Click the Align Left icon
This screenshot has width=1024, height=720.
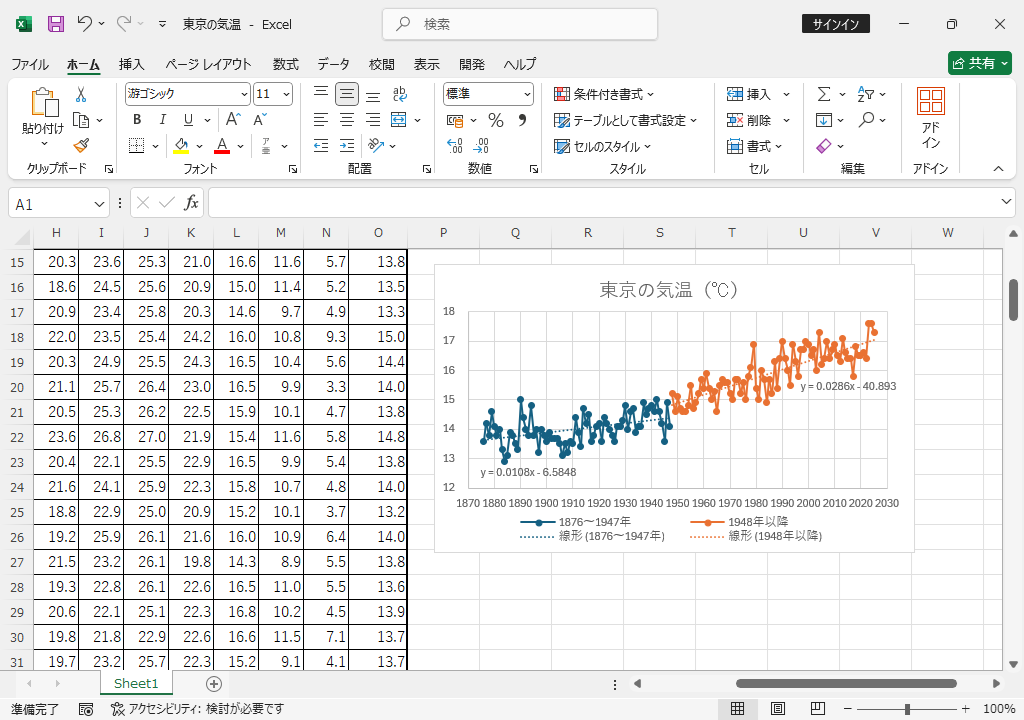(321, 120)
